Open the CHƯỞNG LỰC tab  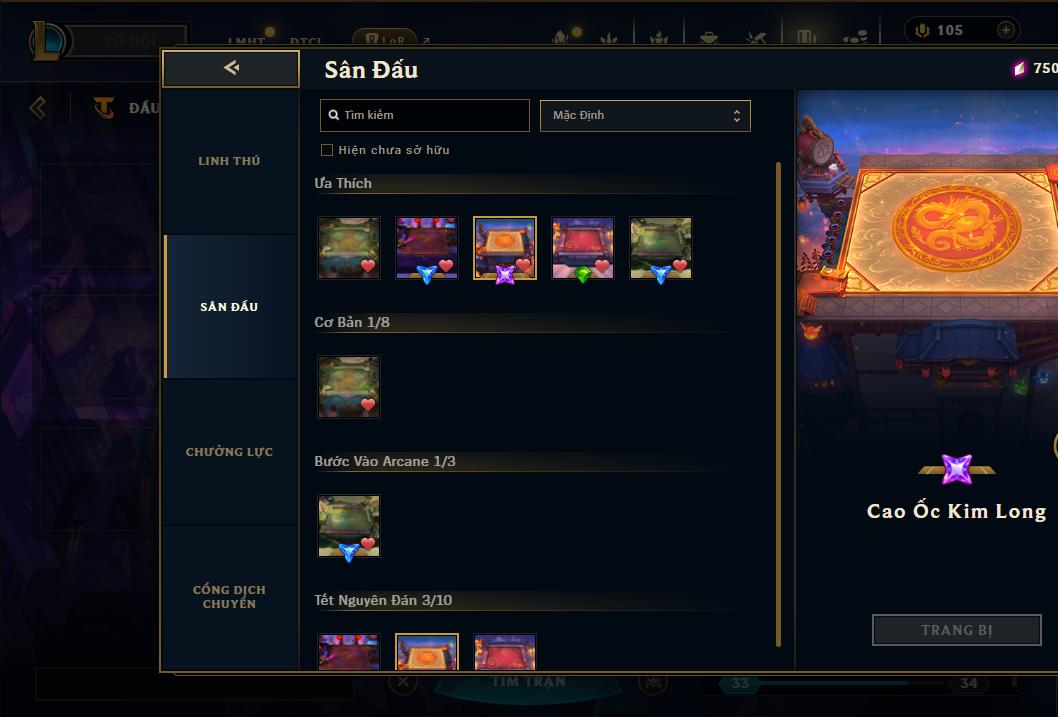229,452
